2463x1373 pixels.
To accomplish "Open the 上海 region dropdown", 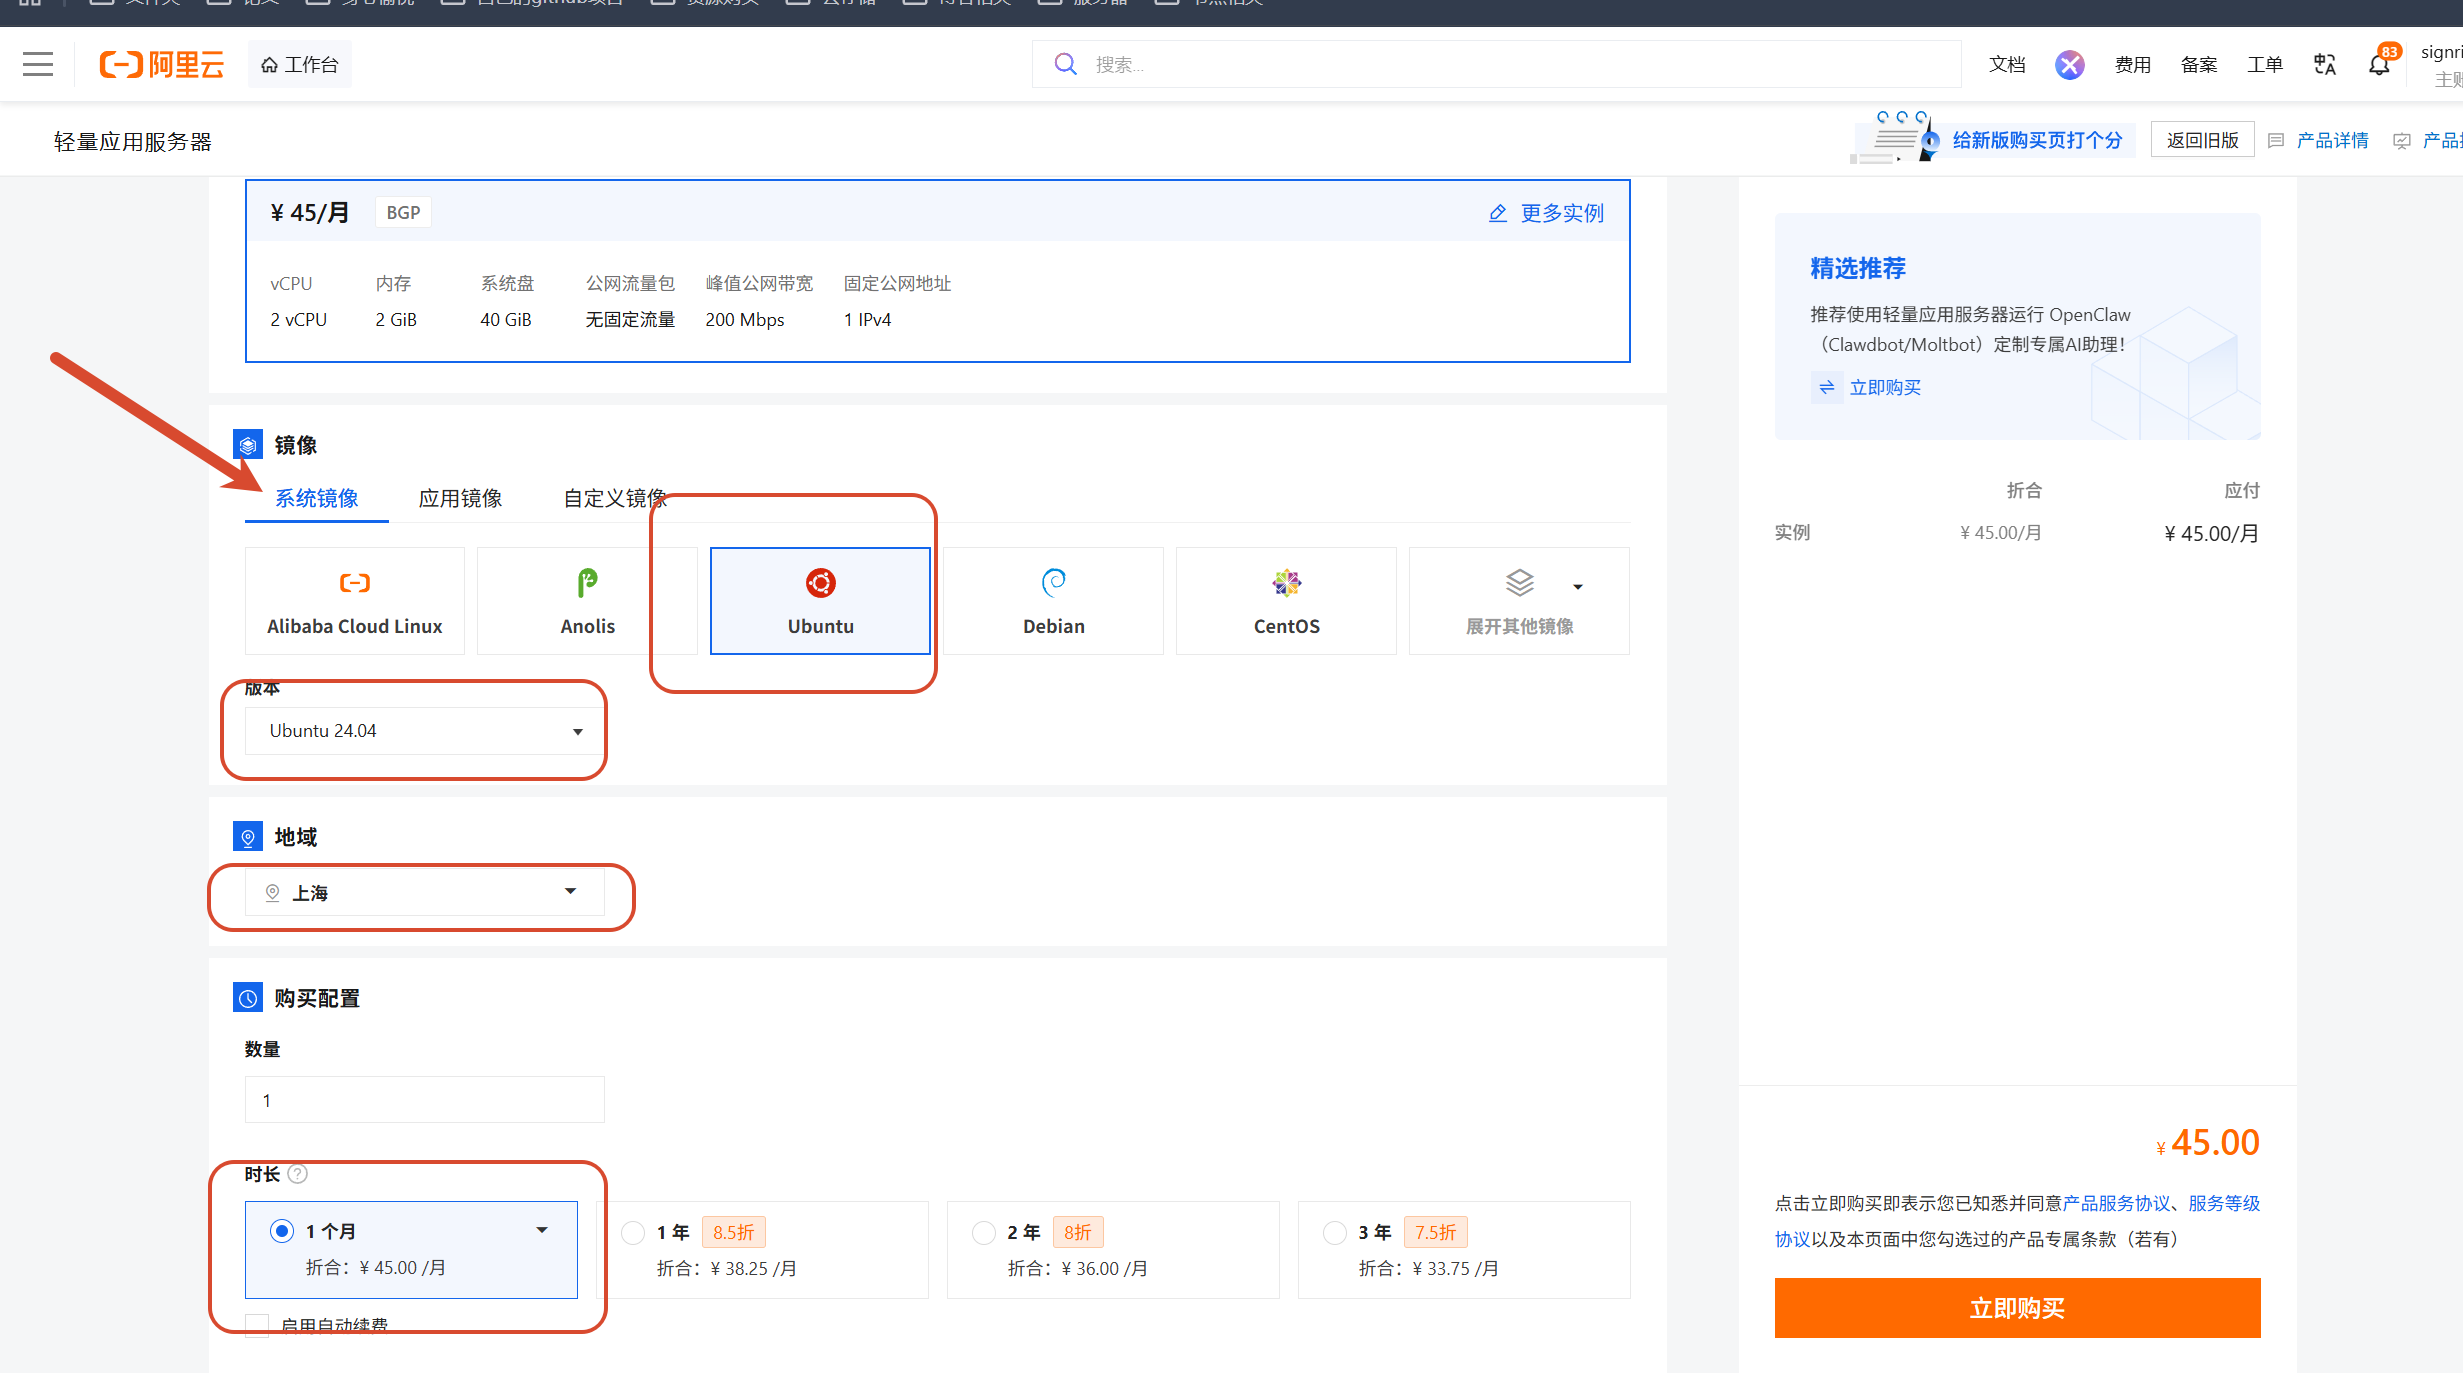I will point(425,892).
